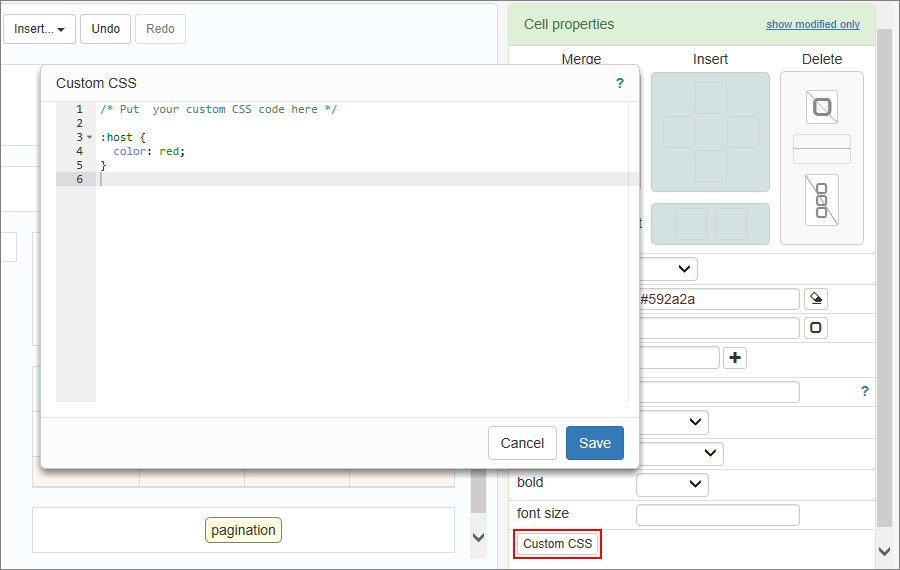900x570 pixels.
Task: Click the Redo button
Action: pos(160,29)
